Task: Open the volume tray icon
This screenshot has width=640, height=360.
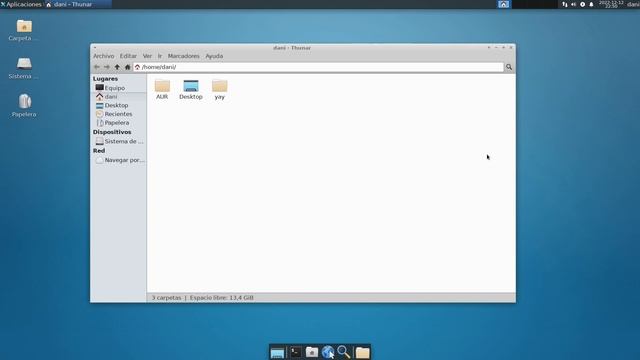Action: coord(573,4)
